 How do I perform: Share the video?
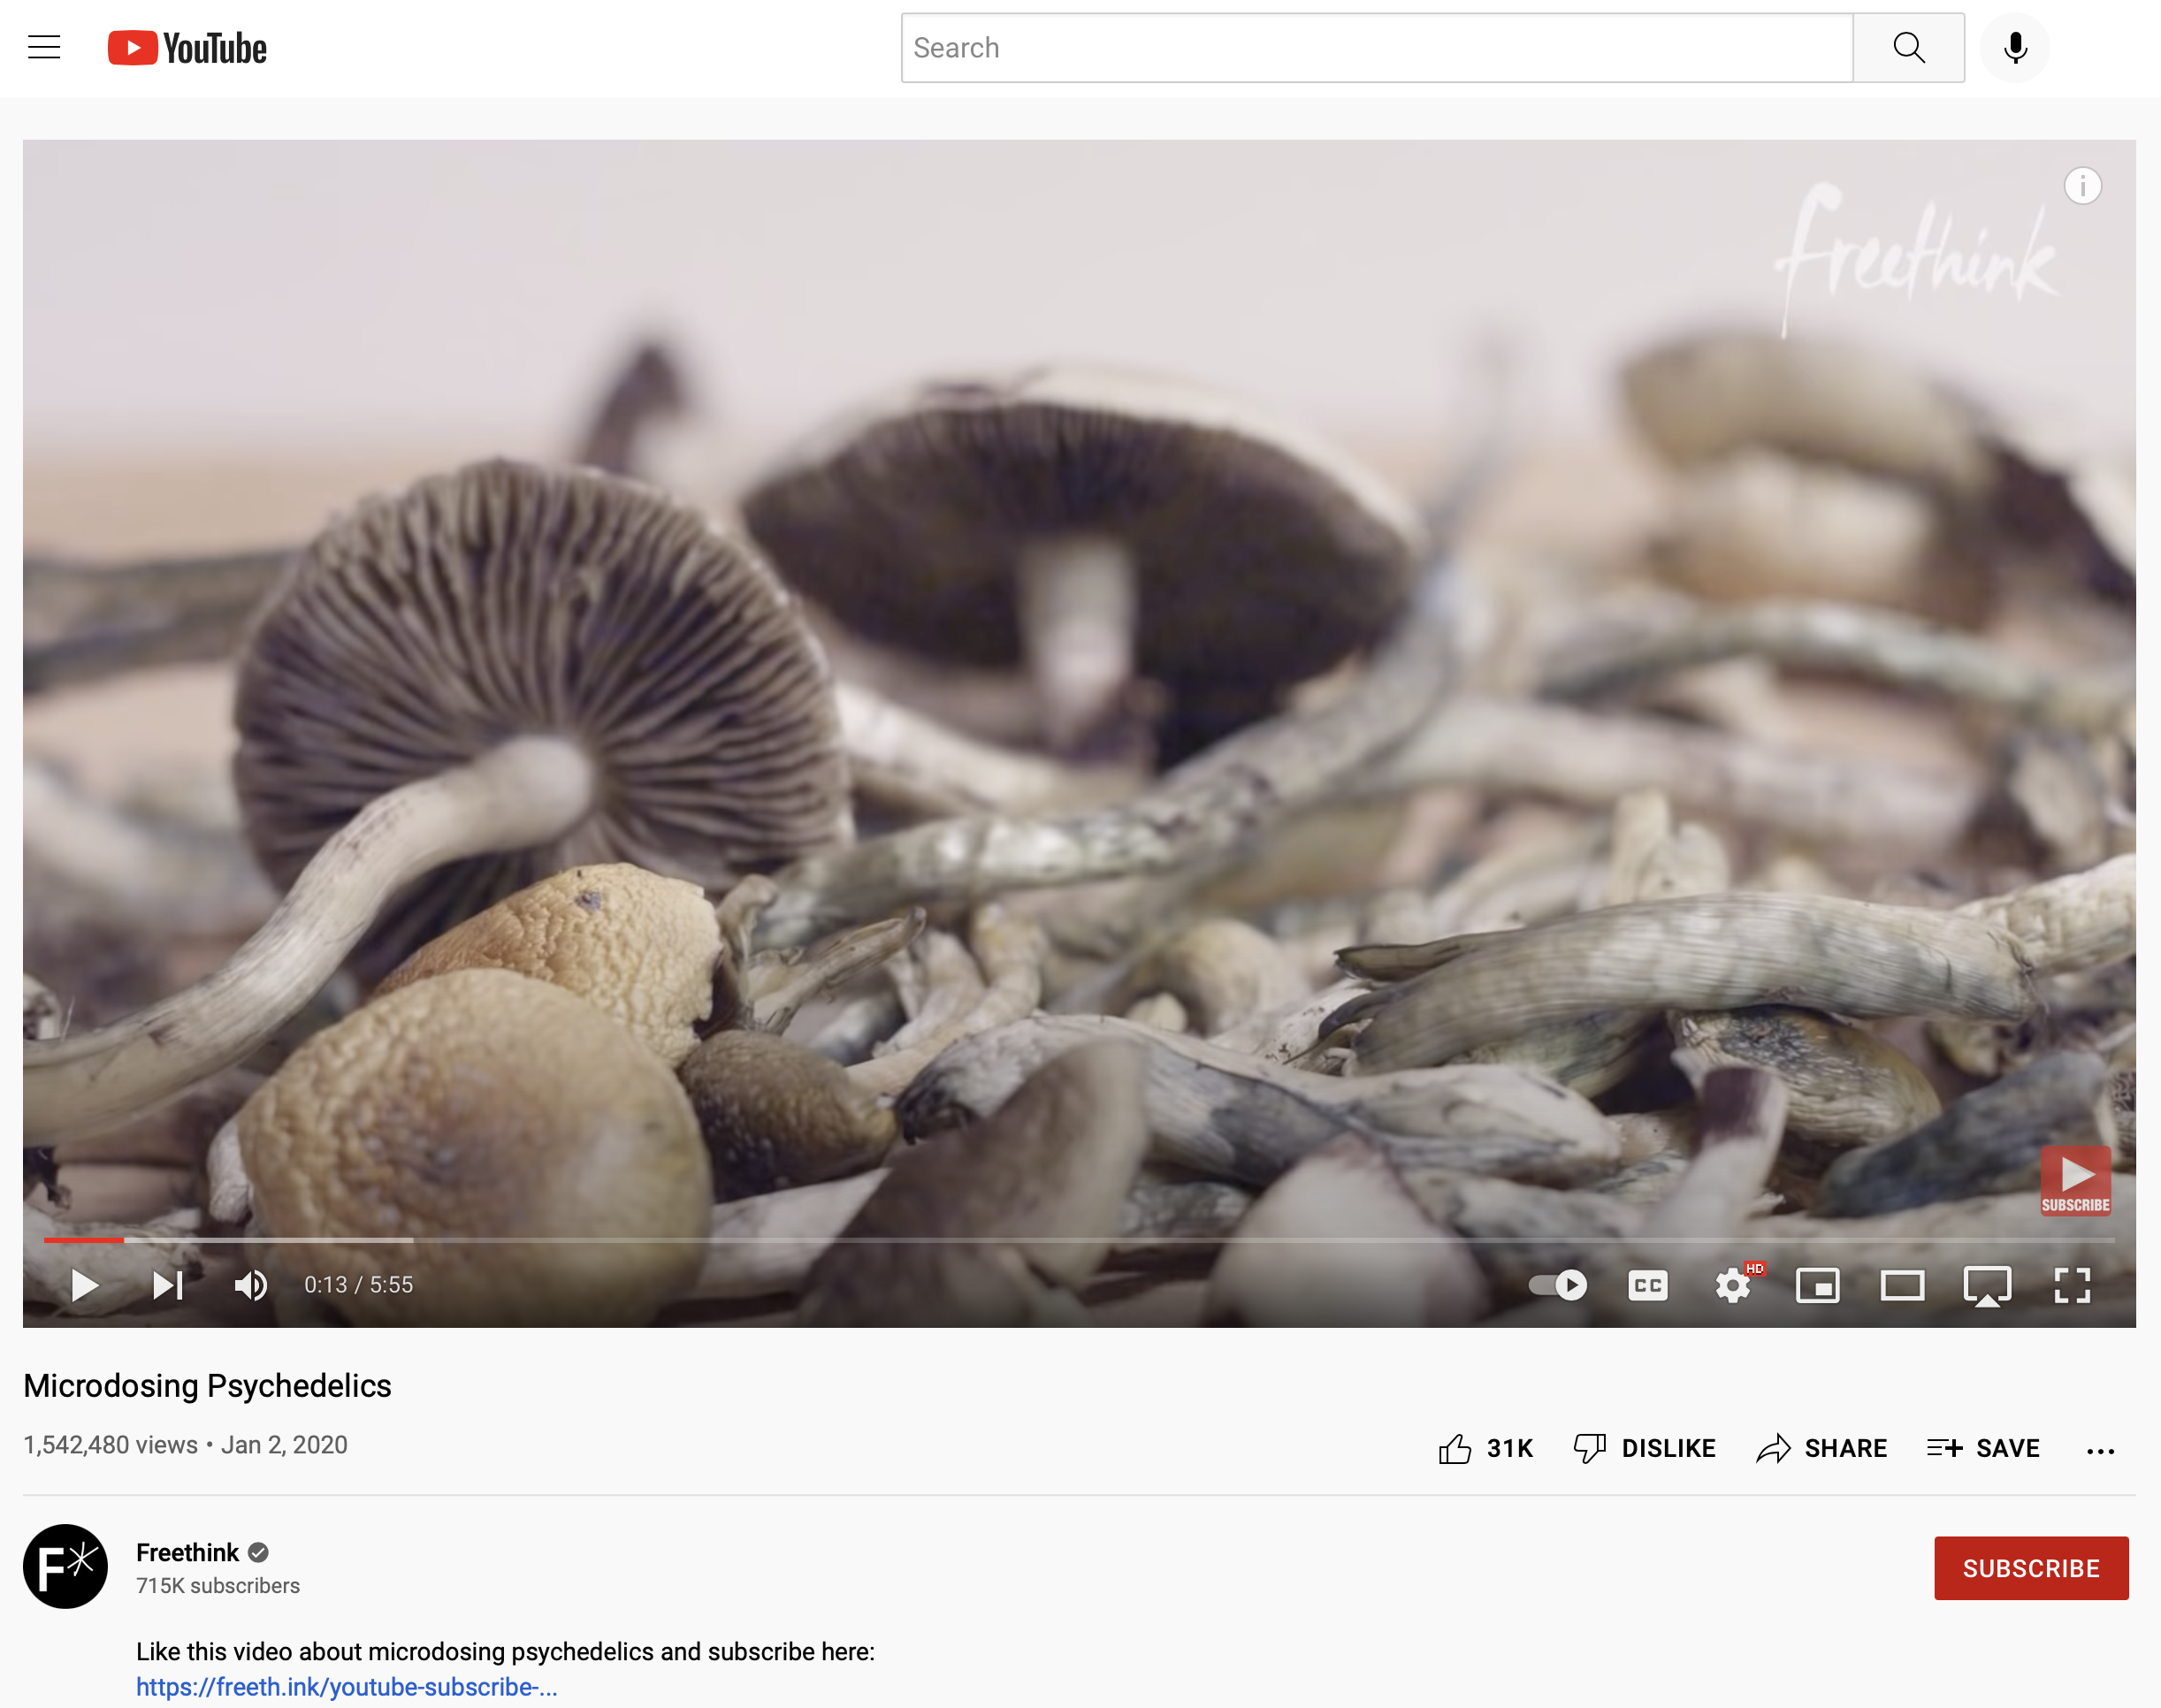point(1821,1448)
